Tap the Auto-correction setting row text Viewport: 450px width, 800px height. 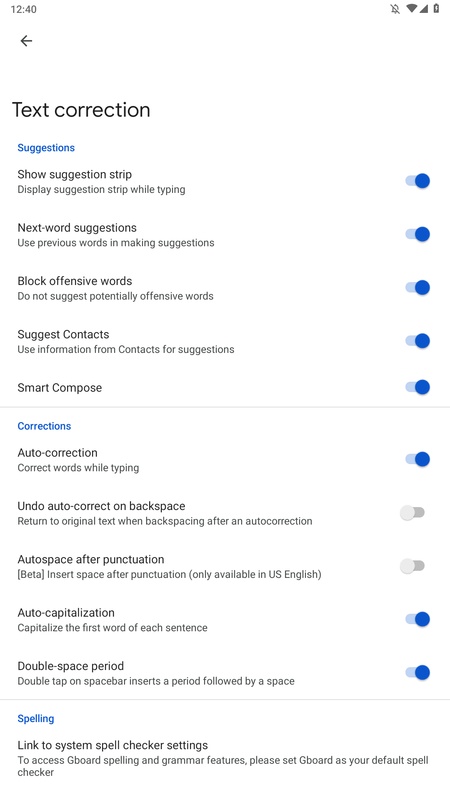(78, 460)
